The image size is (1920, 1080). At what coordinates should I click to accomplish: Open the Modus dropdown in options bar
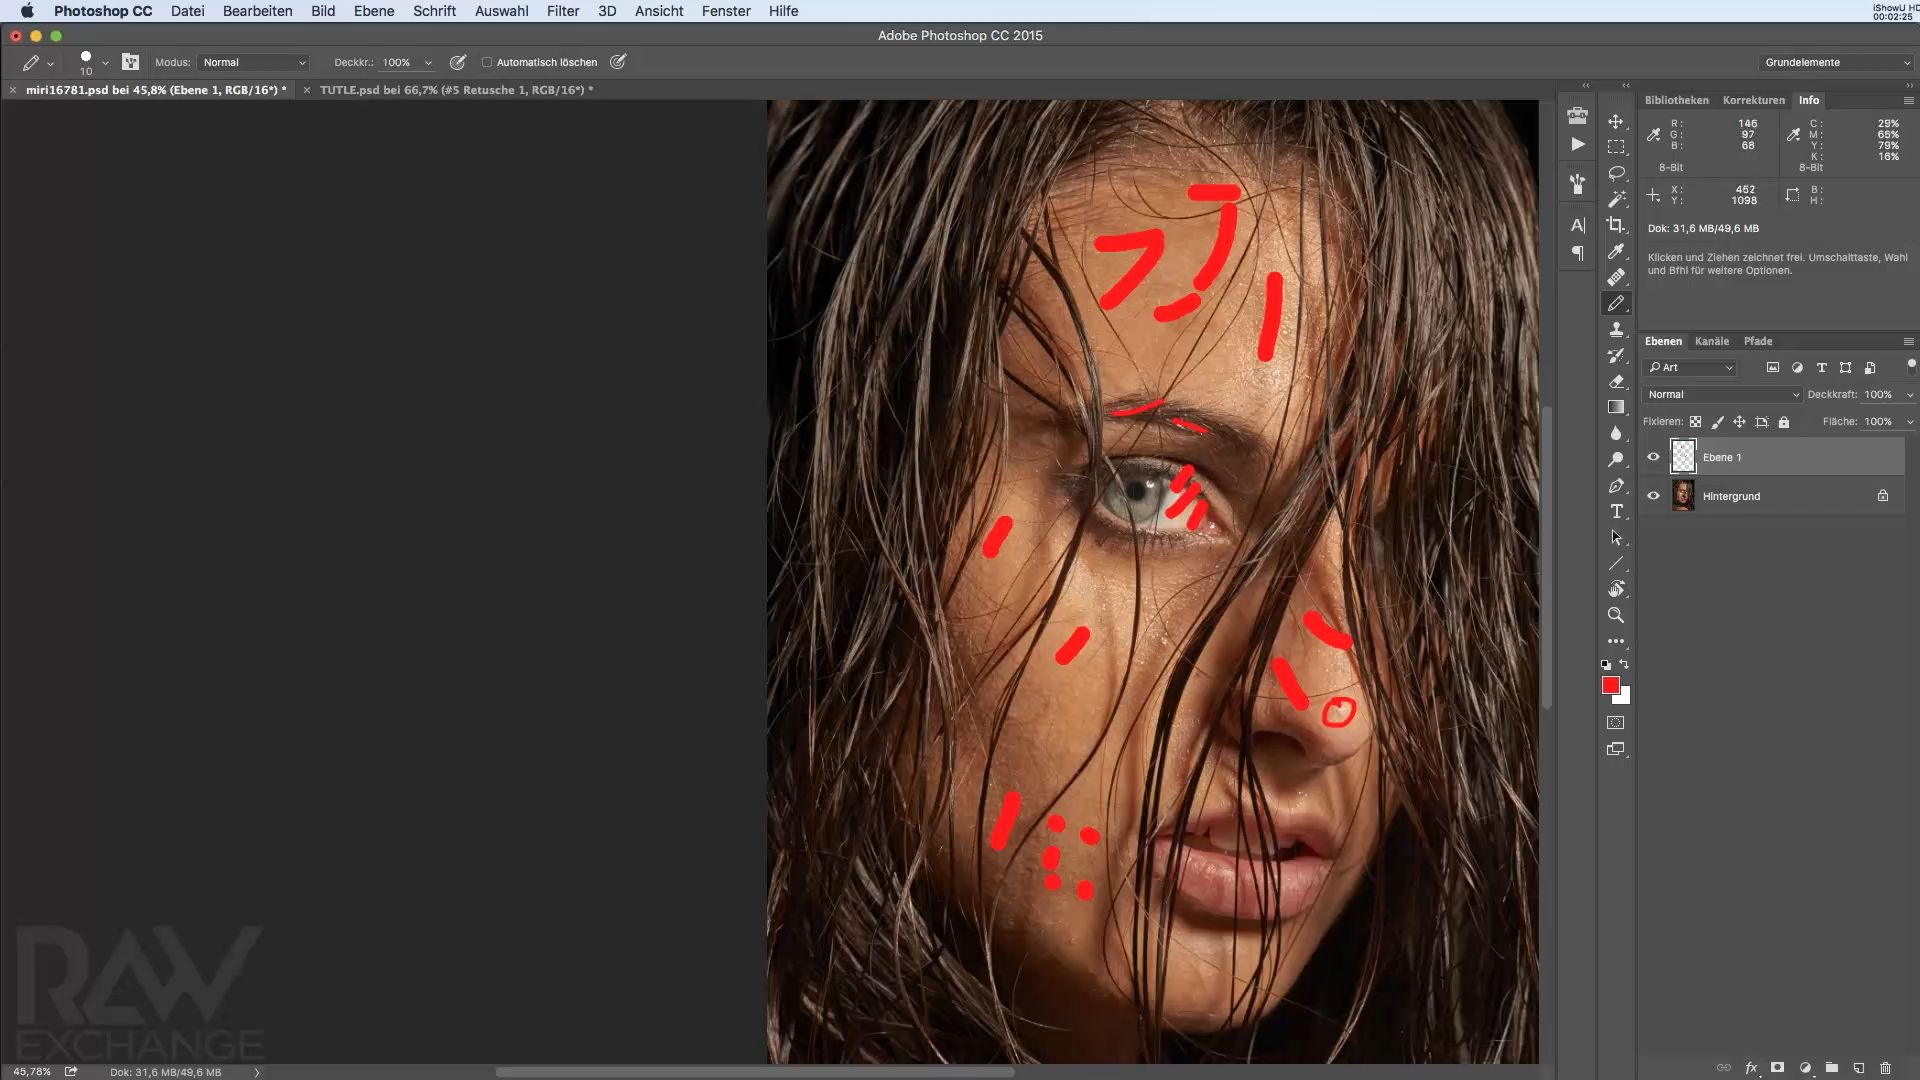(x=253, y=62)
